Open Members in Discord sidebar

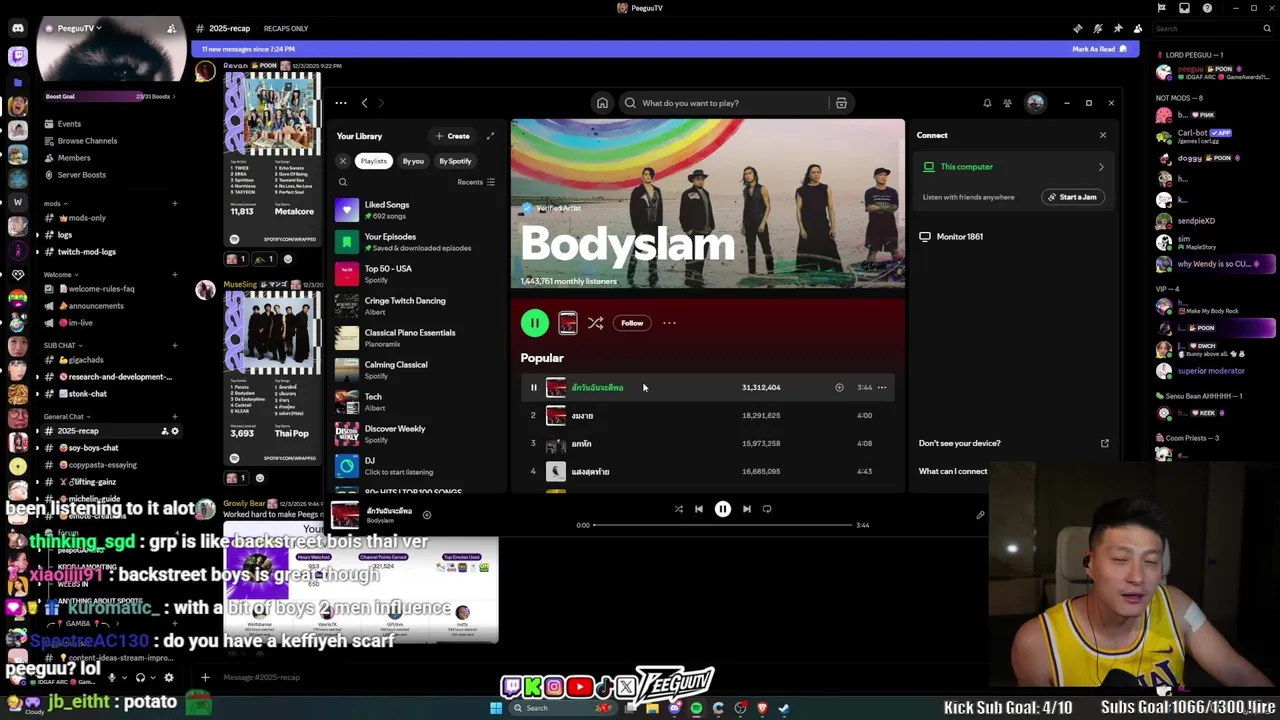(x=110, y=158)
